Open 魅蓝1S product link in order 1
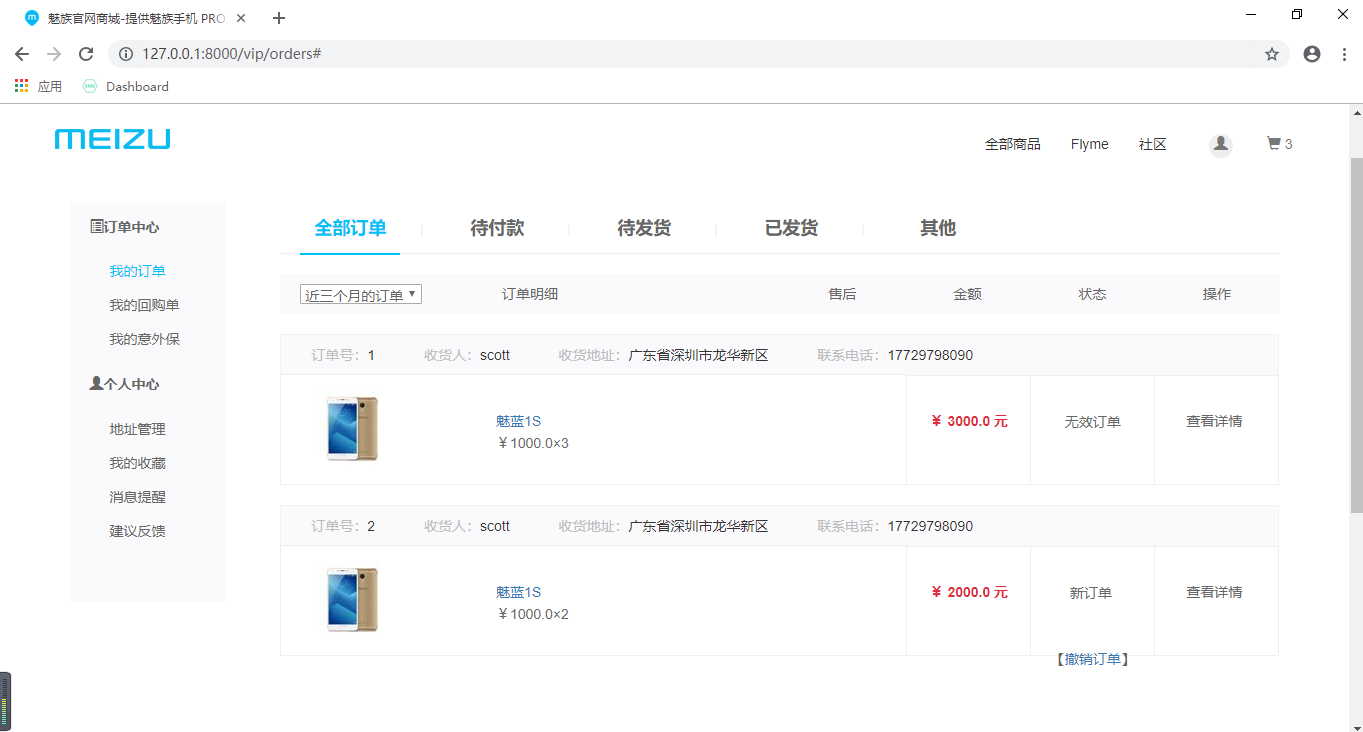 pyautogui.click(x=518, y=421)
